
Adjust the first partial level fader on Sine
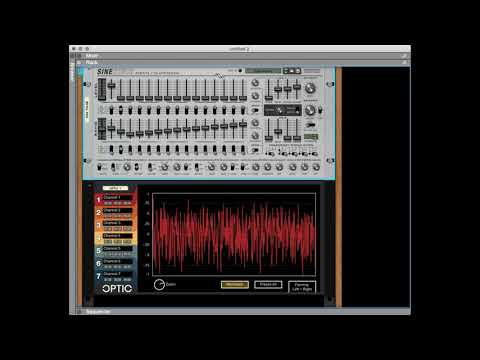pyautogui.click(x=111, y=86)
